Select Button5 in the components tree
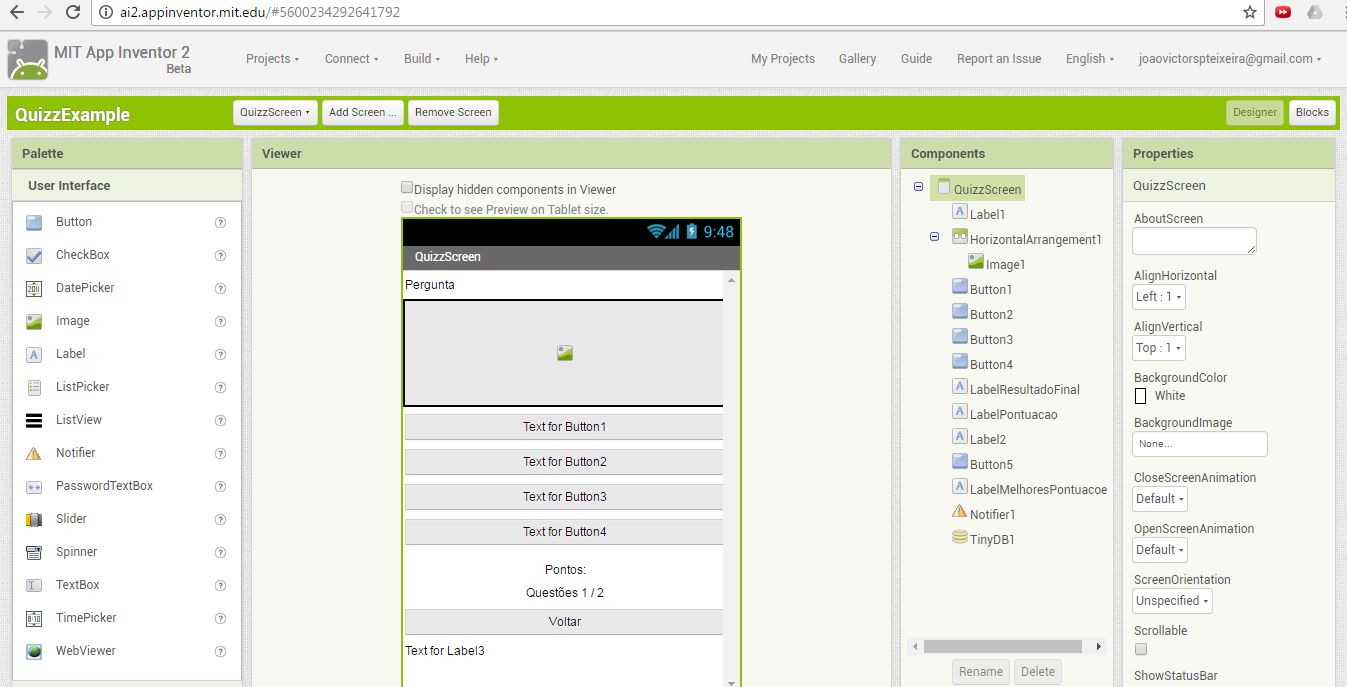 pyautogui.click(x=991, y=464)
